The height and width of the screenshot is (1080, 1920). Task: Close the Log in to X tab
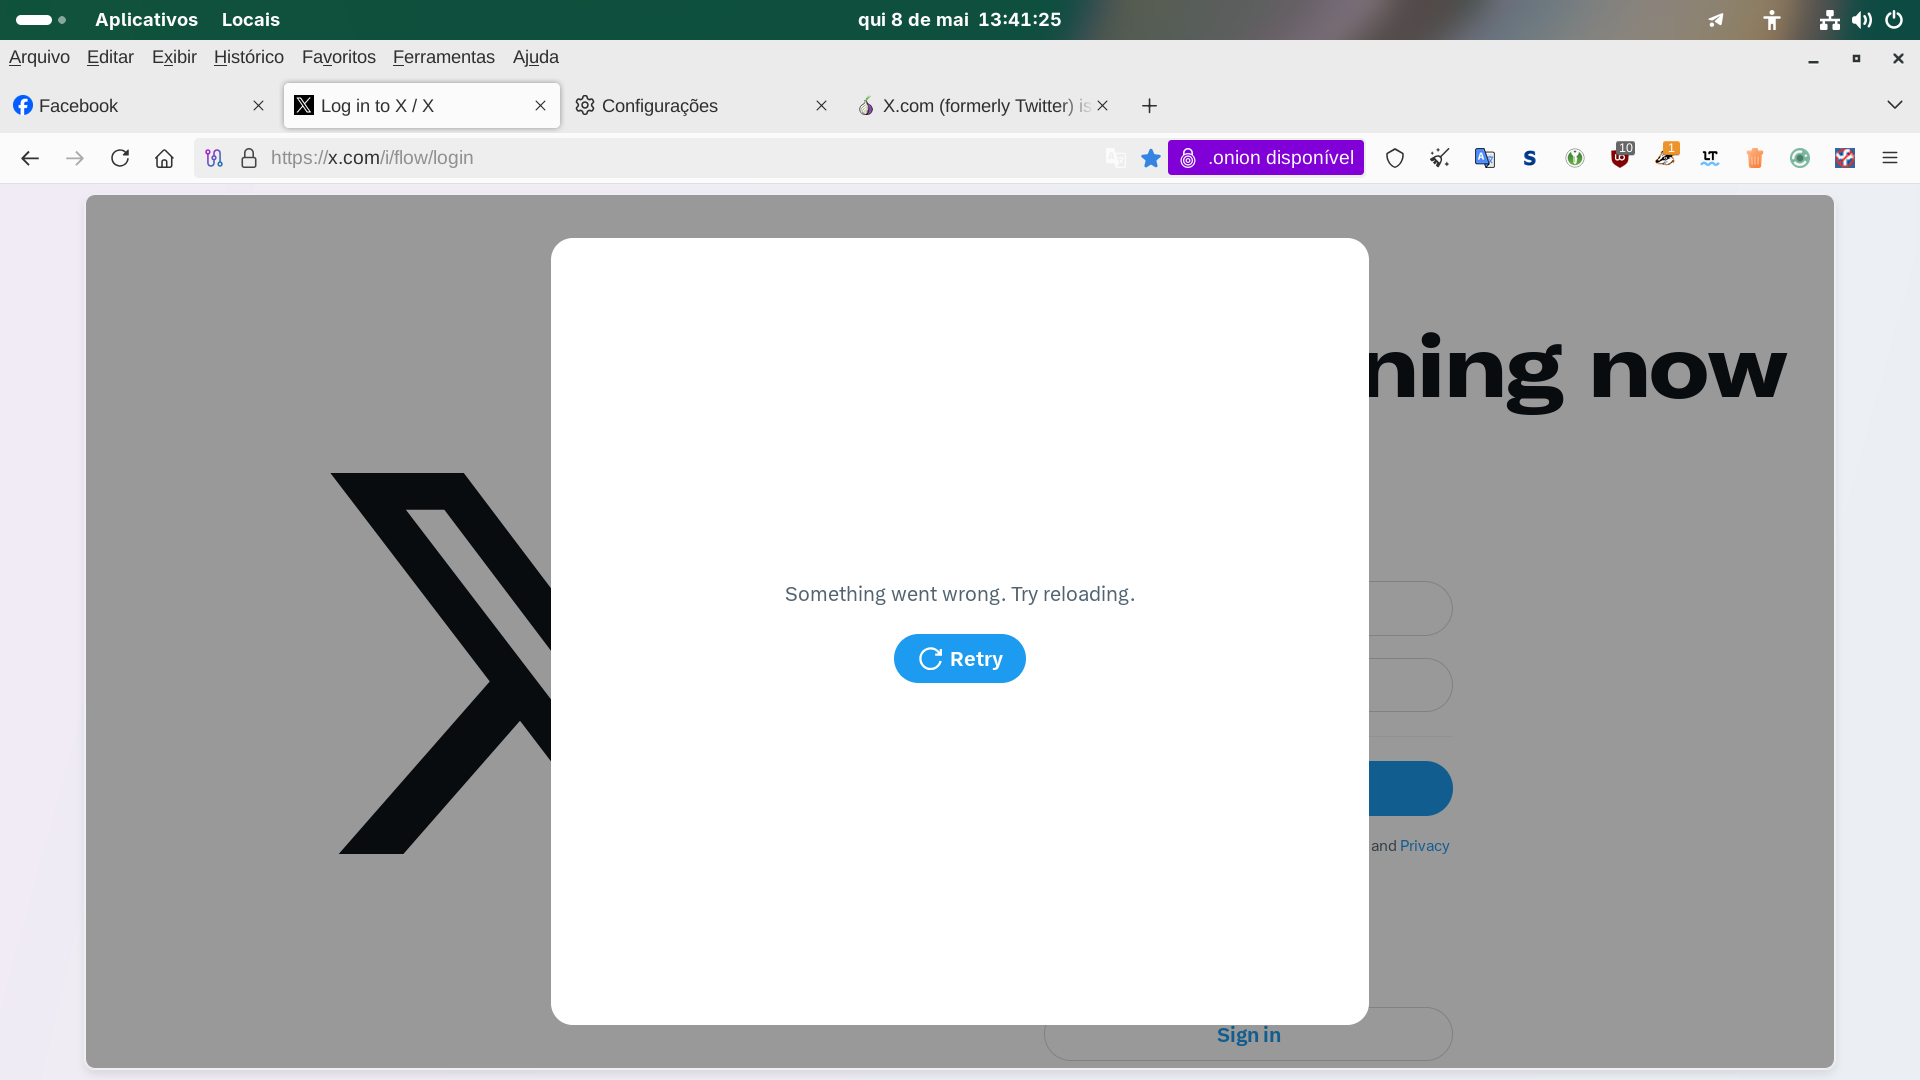pos(540,106)
